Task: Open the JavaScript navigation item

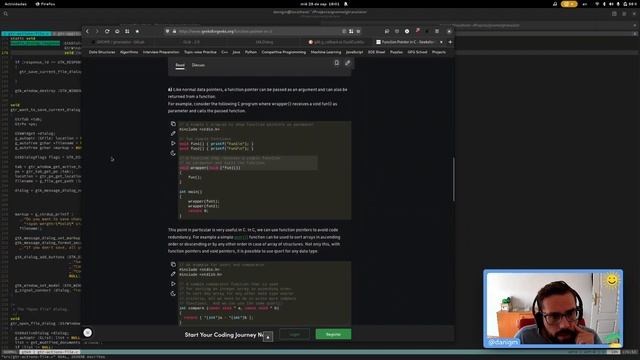Action: pos(354,52)
